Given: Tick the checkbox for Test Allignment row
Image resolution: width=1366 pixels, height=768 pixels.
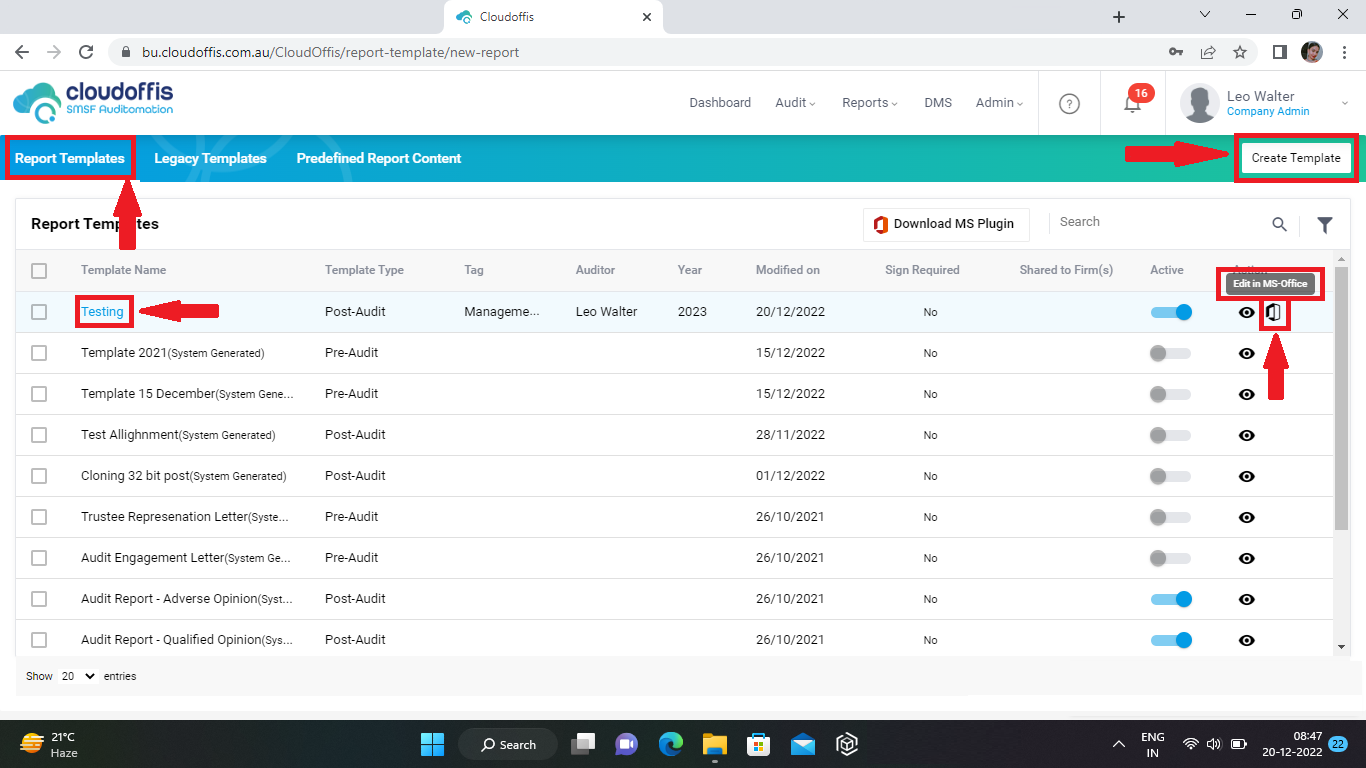Looking at the screenshot, I should coord(39,435).
